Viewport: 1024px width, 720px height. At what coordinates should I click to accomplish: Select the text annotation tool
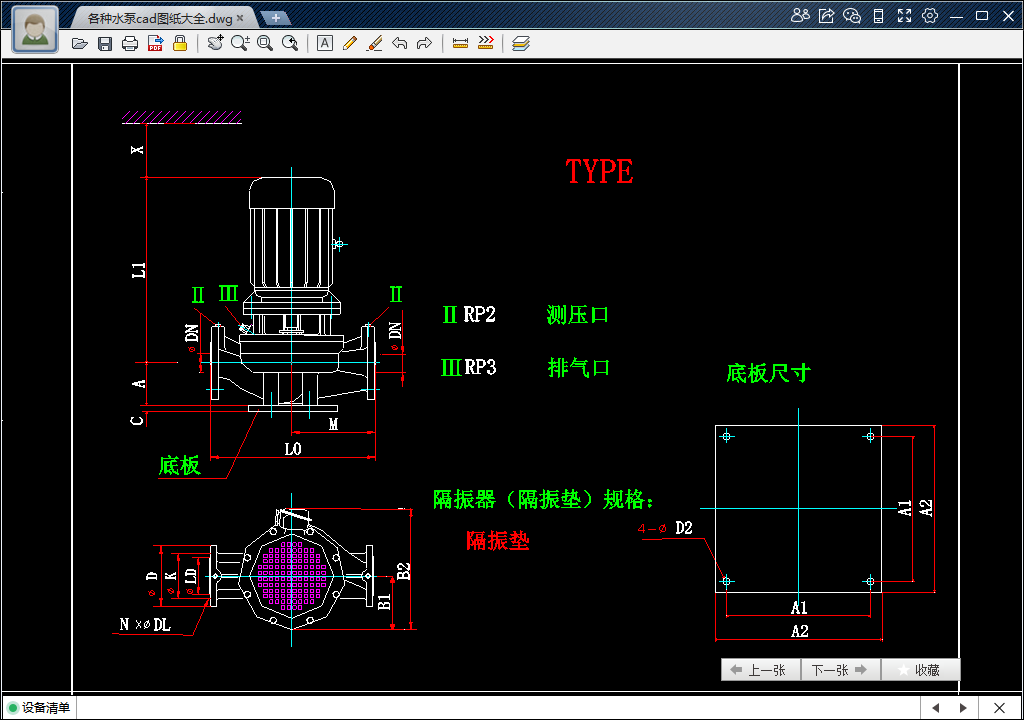click(x=324, y=43)
